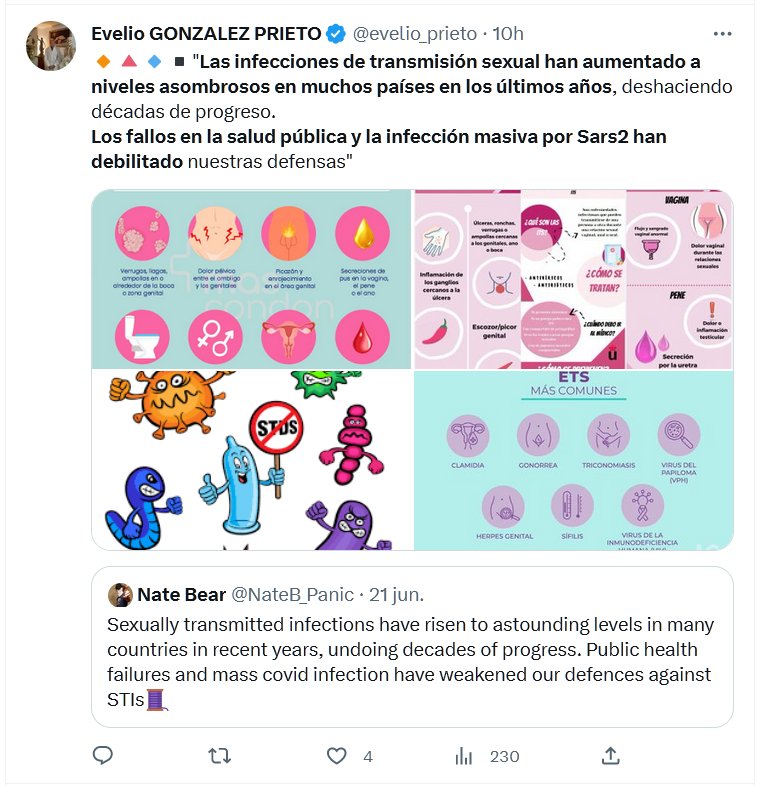Click the share upload icon
The height and width of the screenshot is (786, 764).
point(611,756)
